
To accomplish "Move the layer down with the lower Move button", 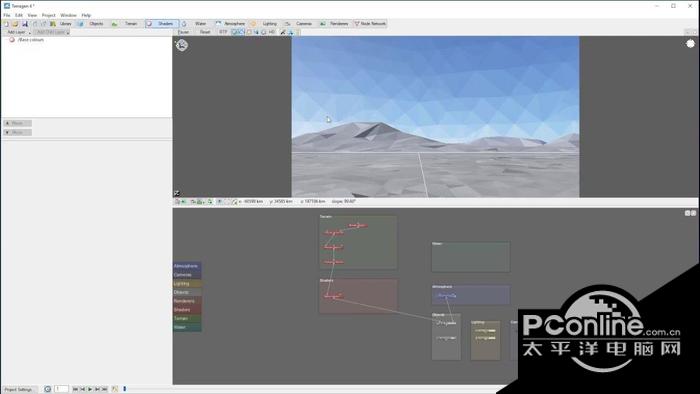I will pyautogui.click(x=17, y=133).
